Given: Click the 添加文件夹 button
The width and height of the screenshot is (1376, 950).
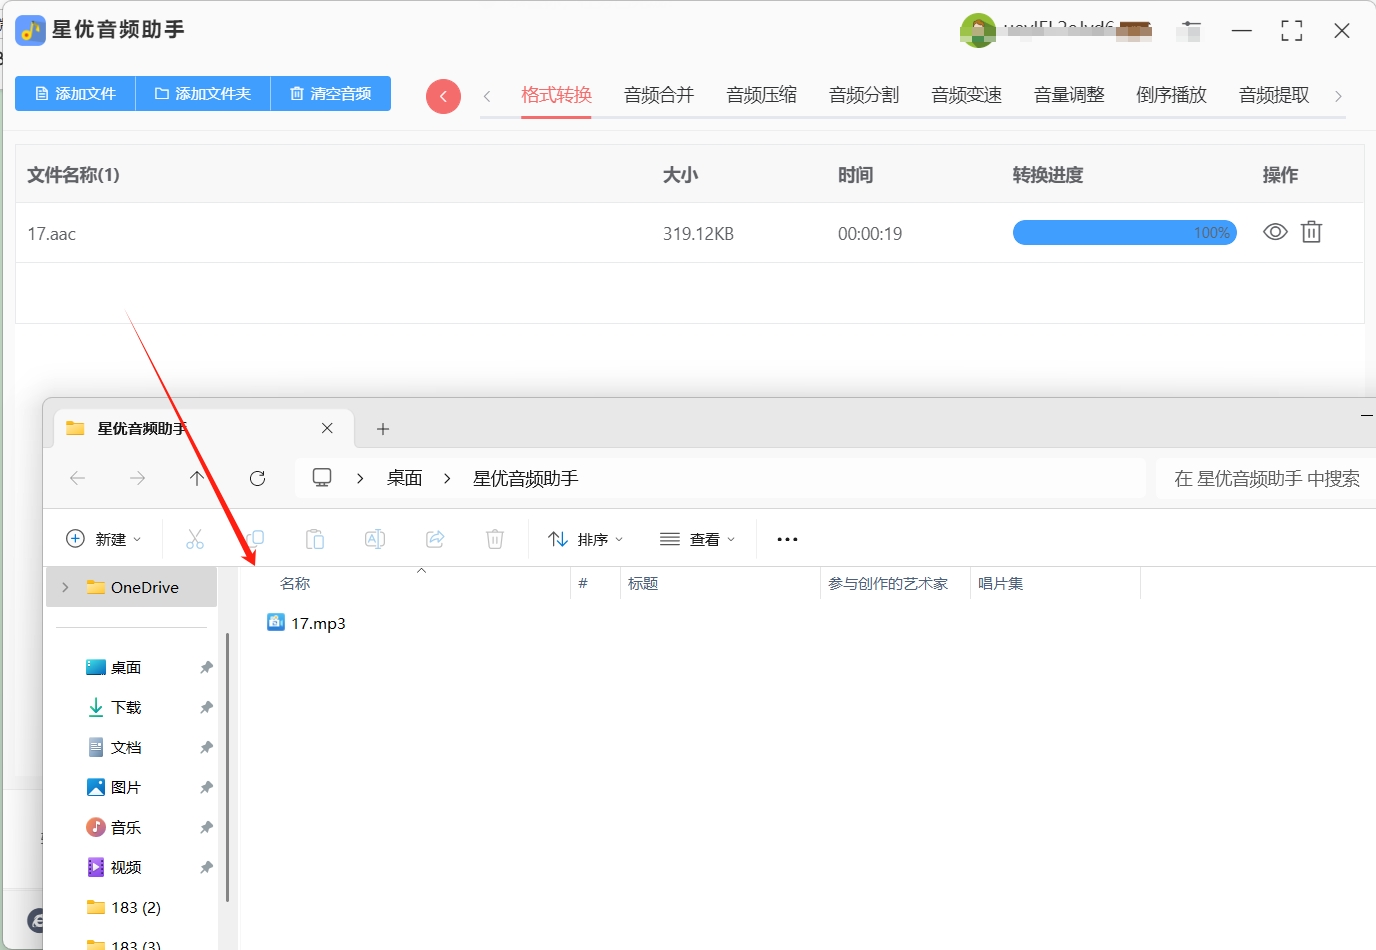Looking at the screenshot, I should (x=202, y=94).
